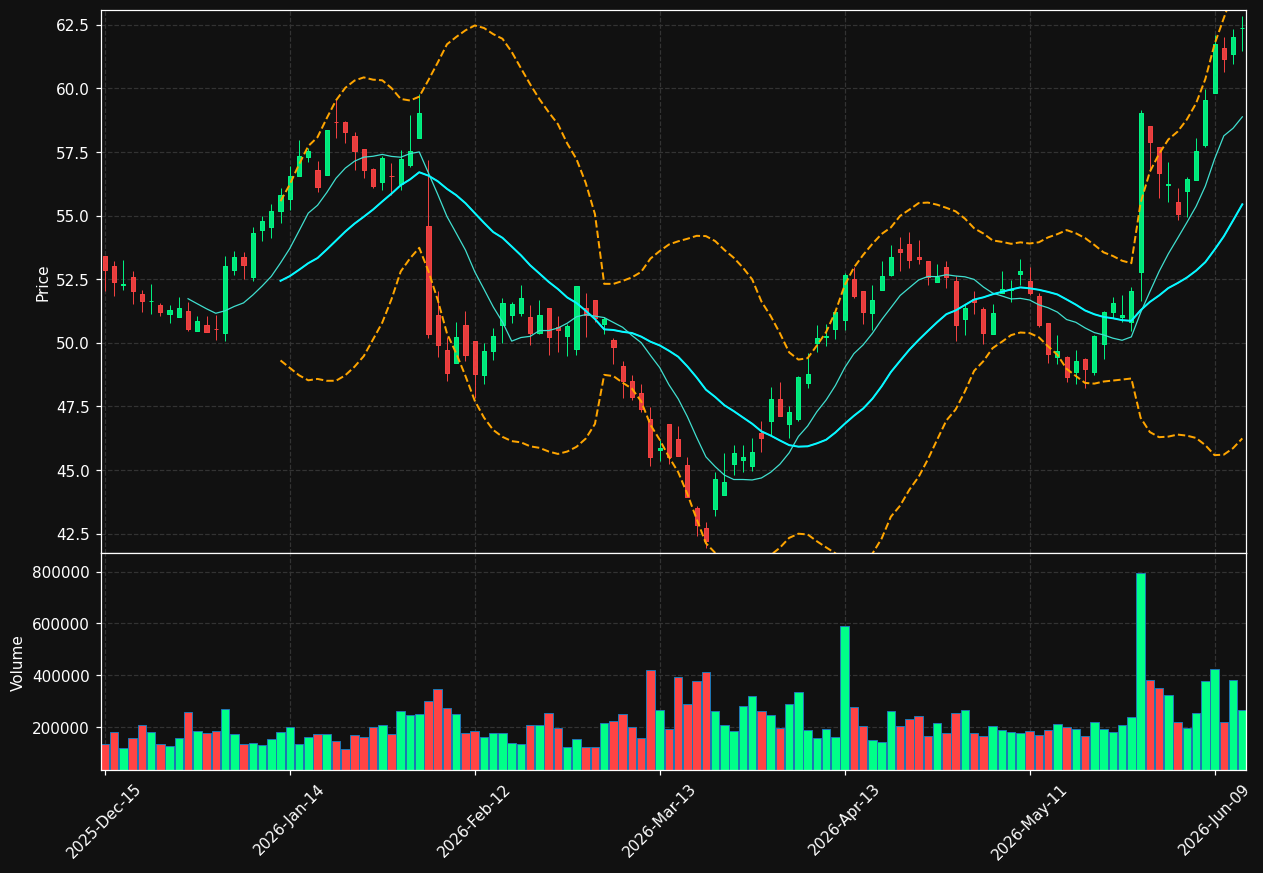Image resolution: width=1263 pixels, height=873 pixels.
Task: Click the 200000 volume tick label
Action: tap(61, 728)
